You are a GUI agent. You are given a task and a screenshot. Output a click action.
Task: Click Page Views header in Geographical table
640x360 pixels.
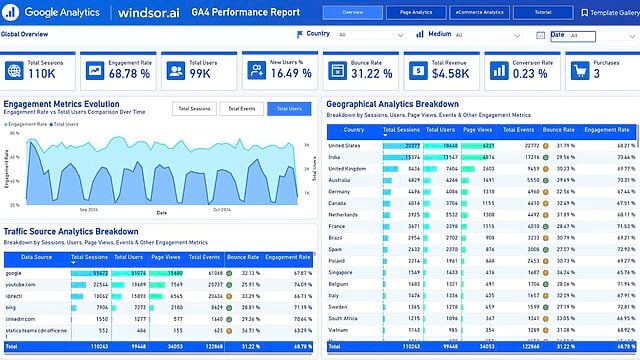point(478,130)
